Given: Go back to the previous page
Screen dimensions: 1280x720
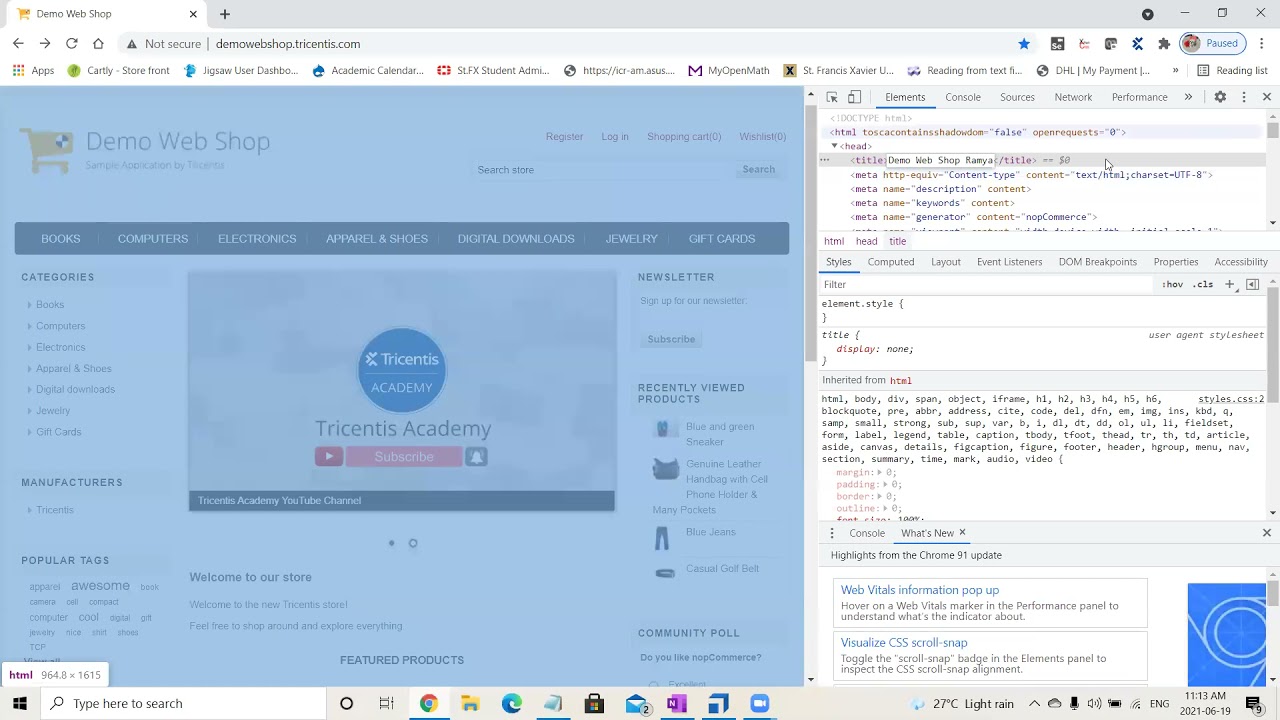Looking at the screenshot, I should pyautogui.click(x=18, y=44).
